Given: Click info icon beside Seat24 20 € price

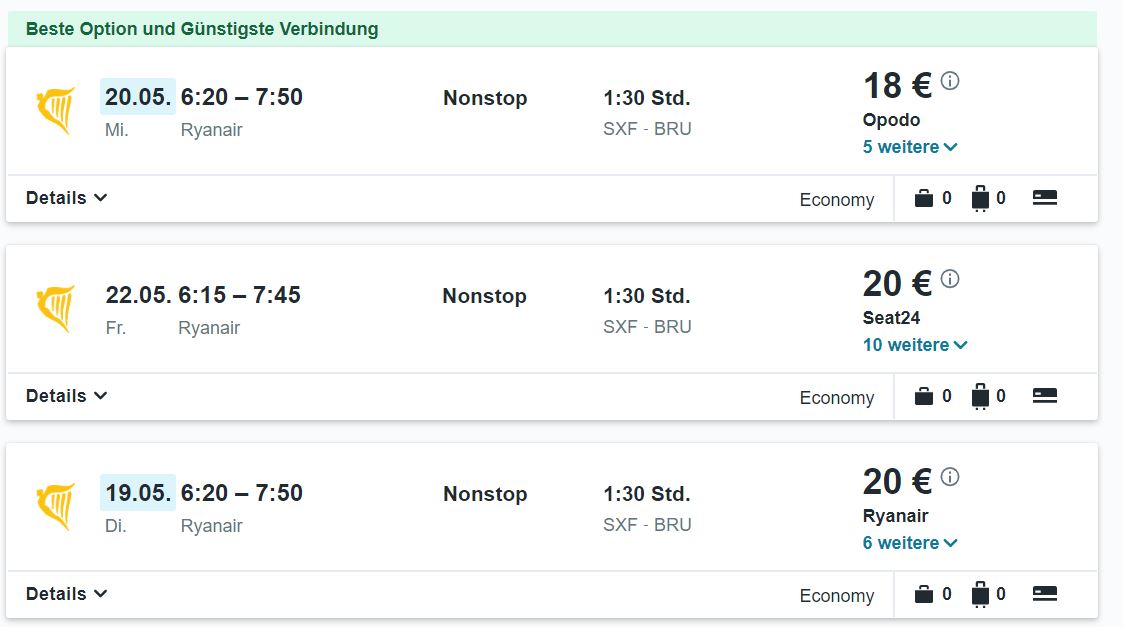Looking at the screenshot, I should pyautogui.click(x=950, y=279).
